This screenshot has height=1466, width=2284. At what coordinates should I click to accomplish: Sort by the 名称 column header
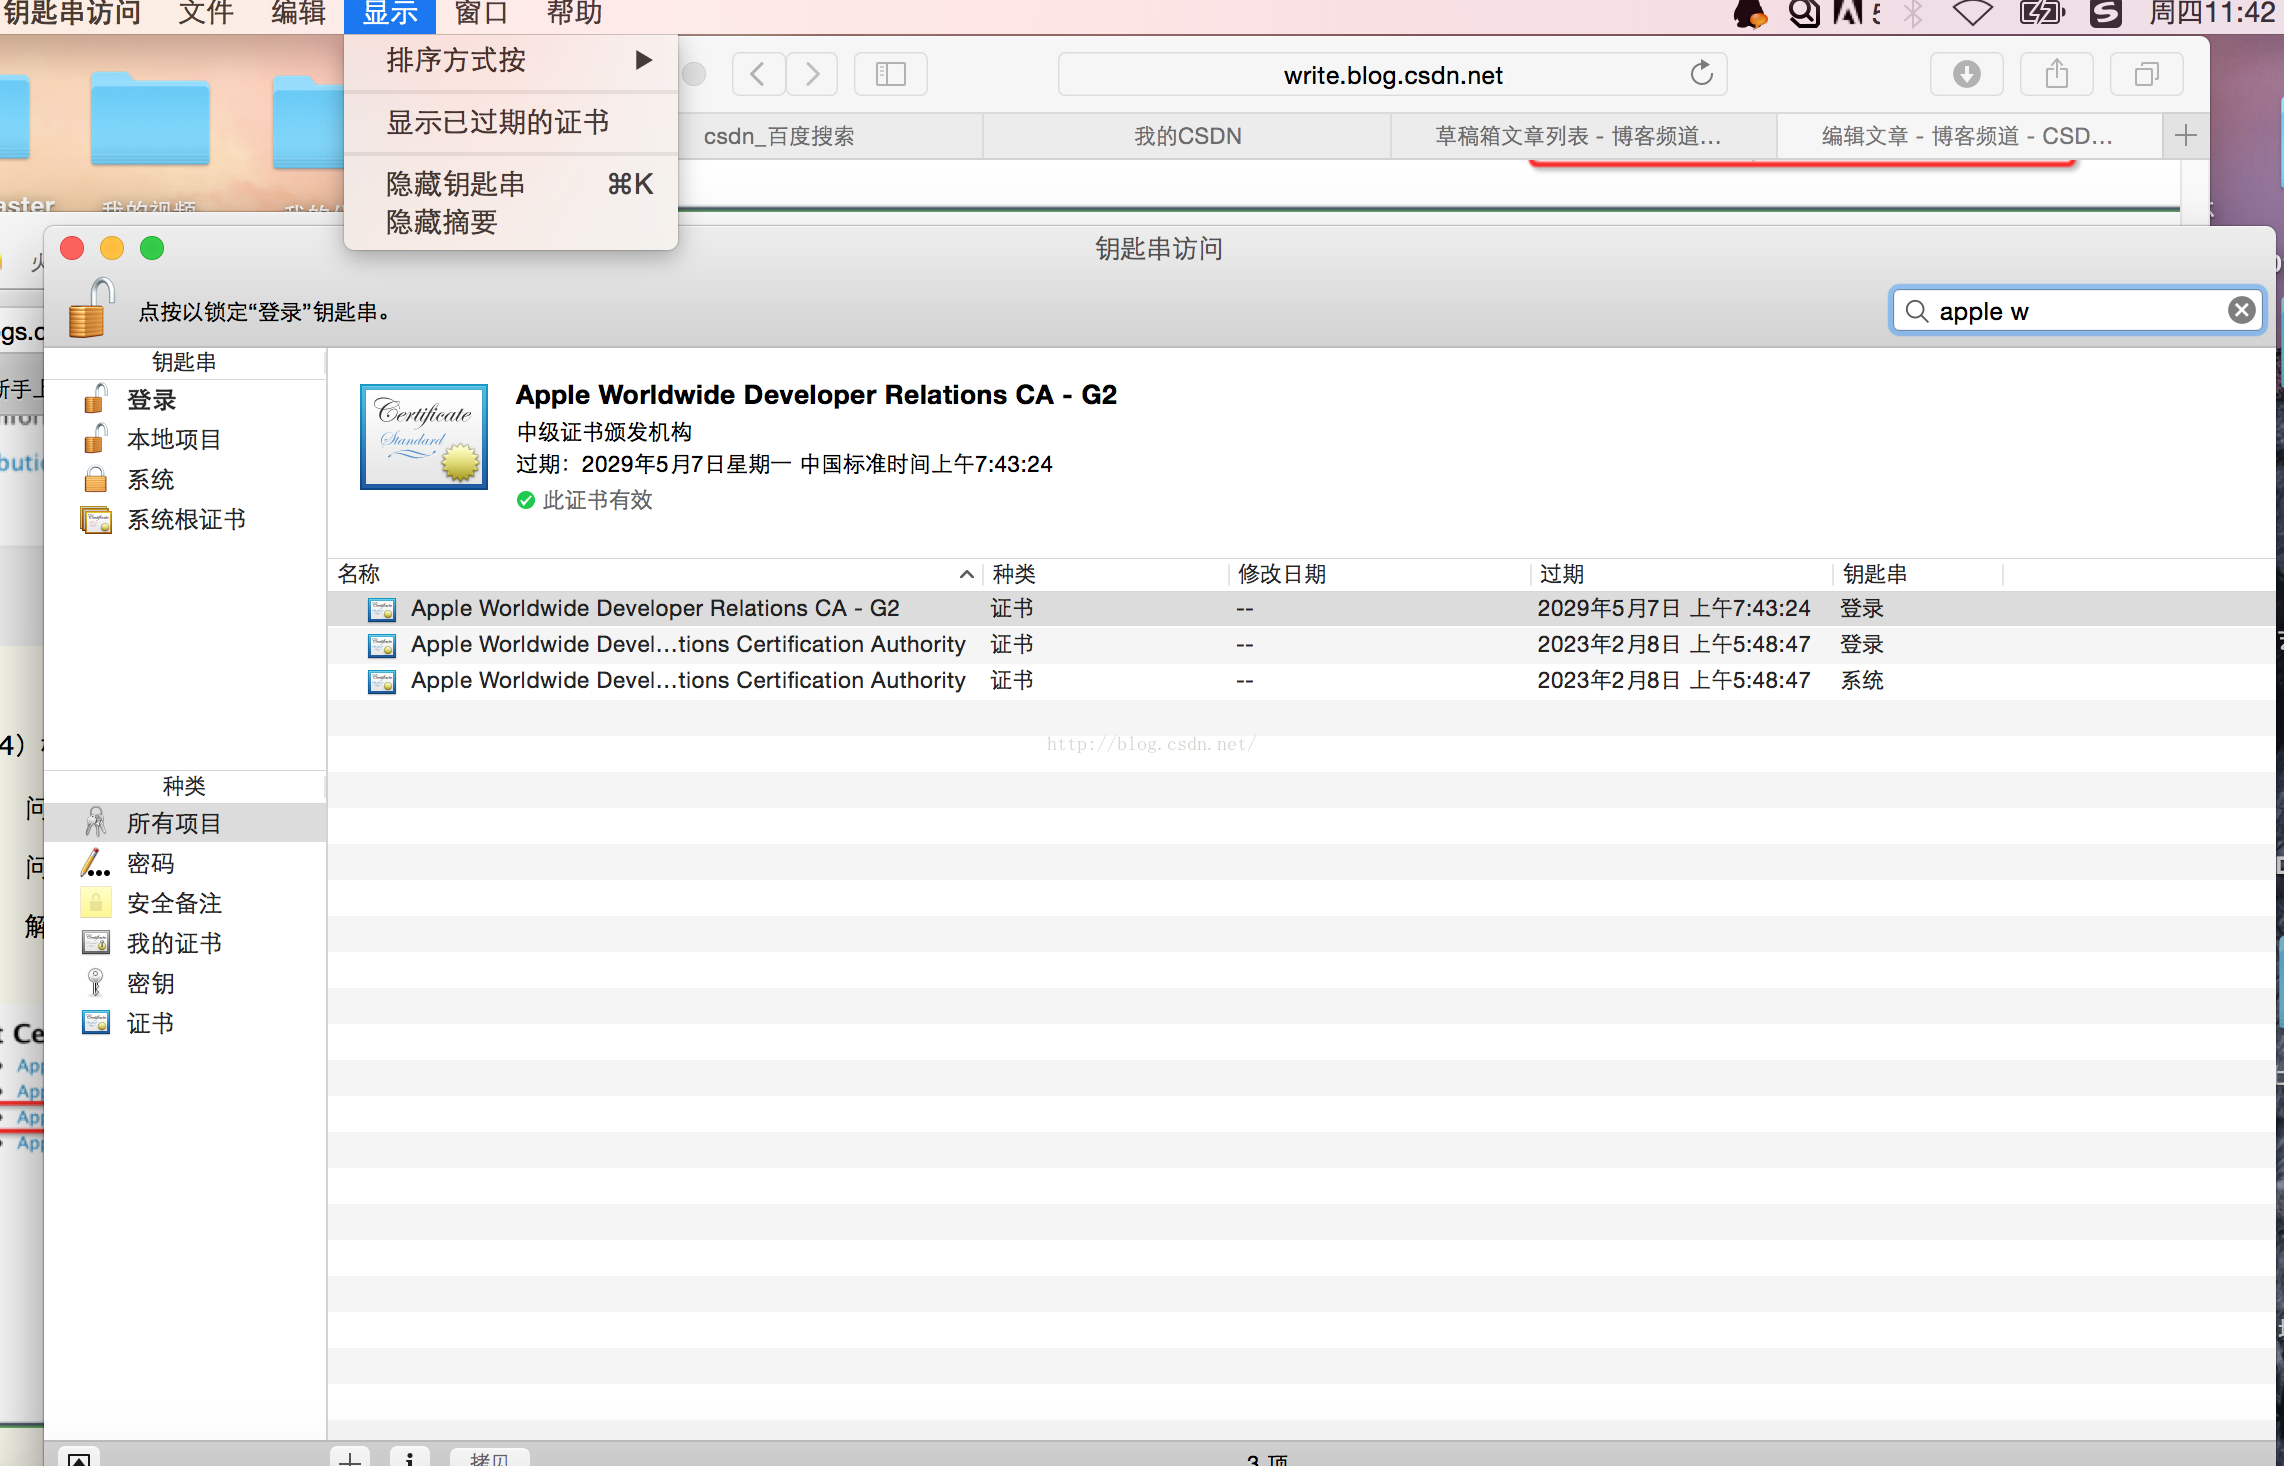point(655,574)
